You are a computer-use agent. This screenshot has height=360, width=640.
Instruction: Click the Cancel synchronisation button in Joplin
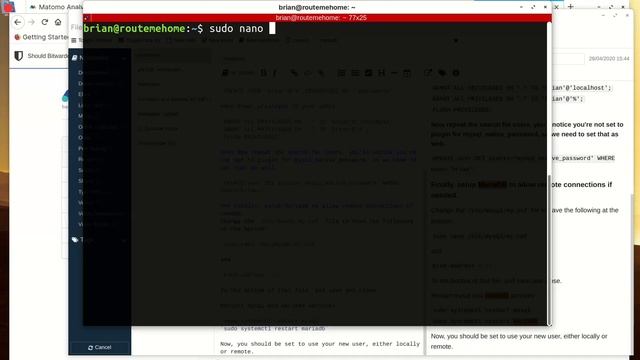coord(100,347)
